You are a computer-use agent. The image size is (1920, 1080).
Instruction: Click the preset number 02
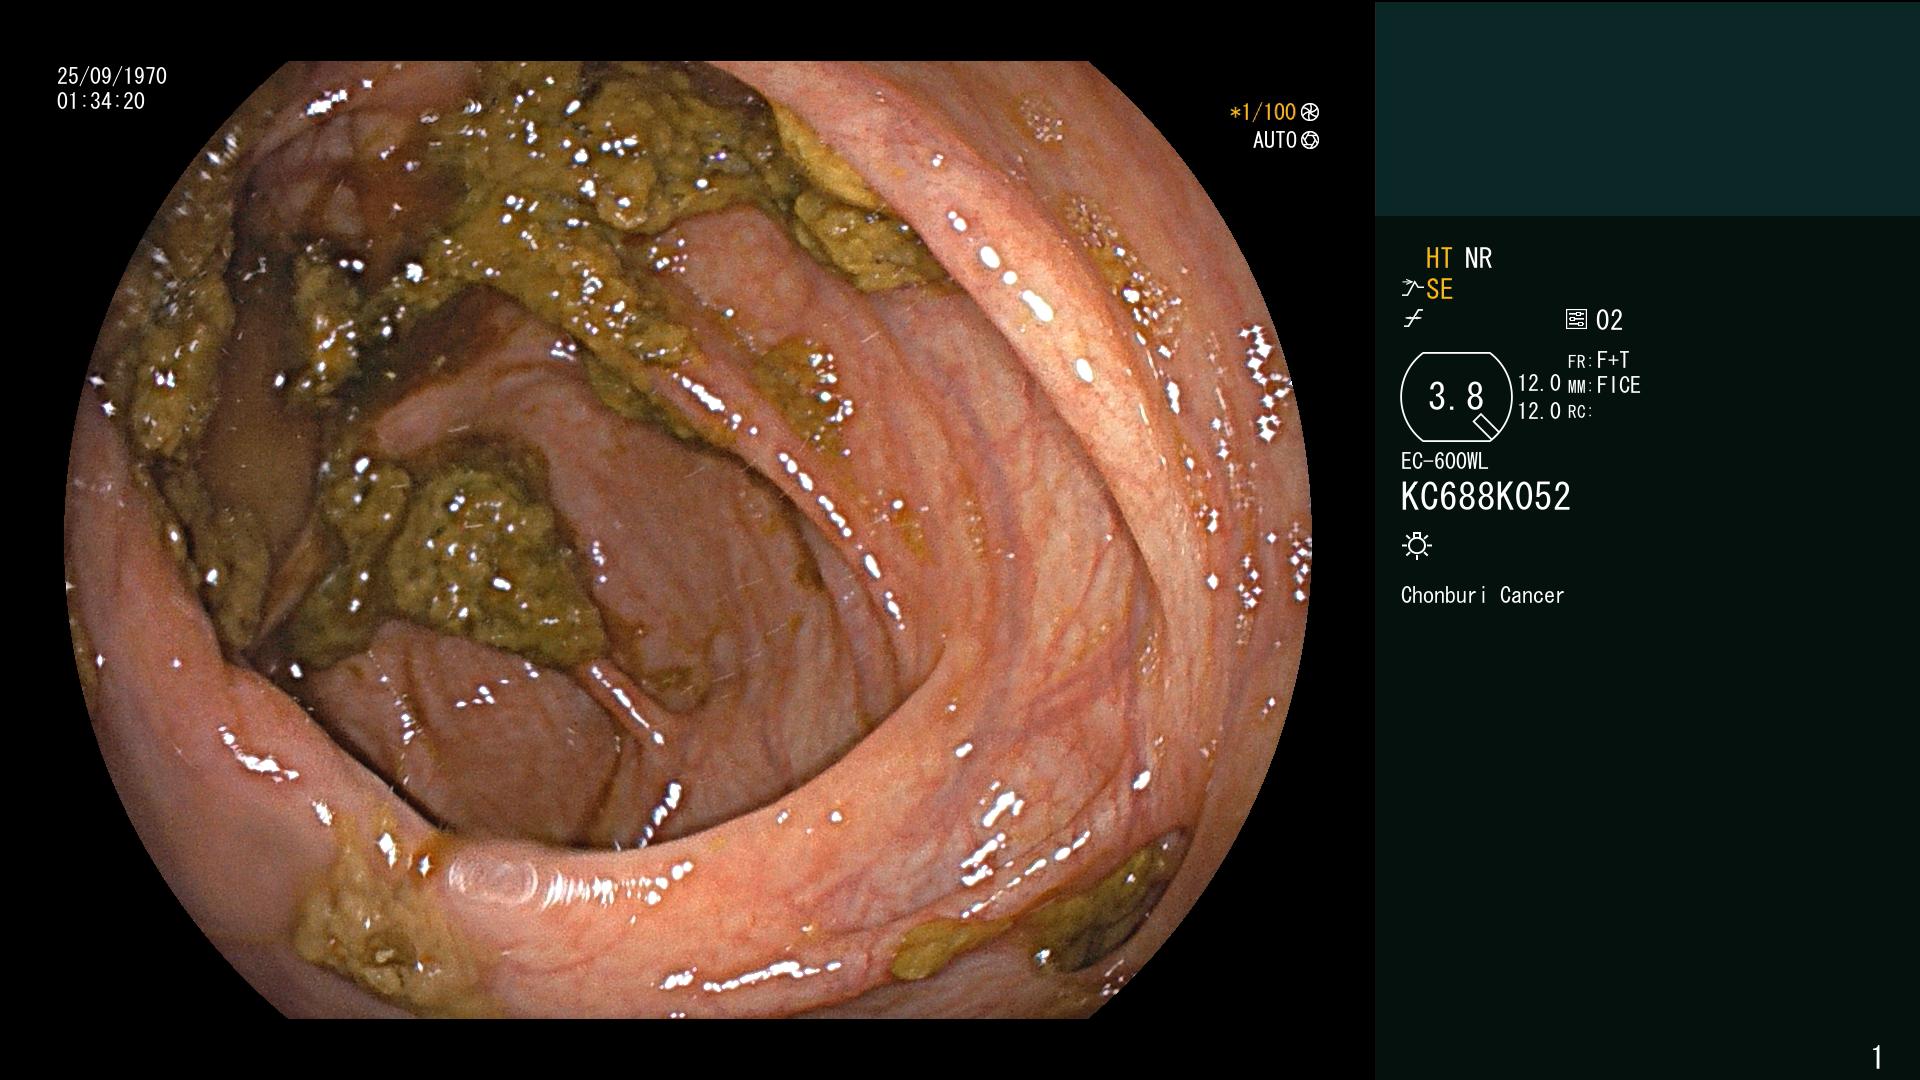[x=1609, y=320]
